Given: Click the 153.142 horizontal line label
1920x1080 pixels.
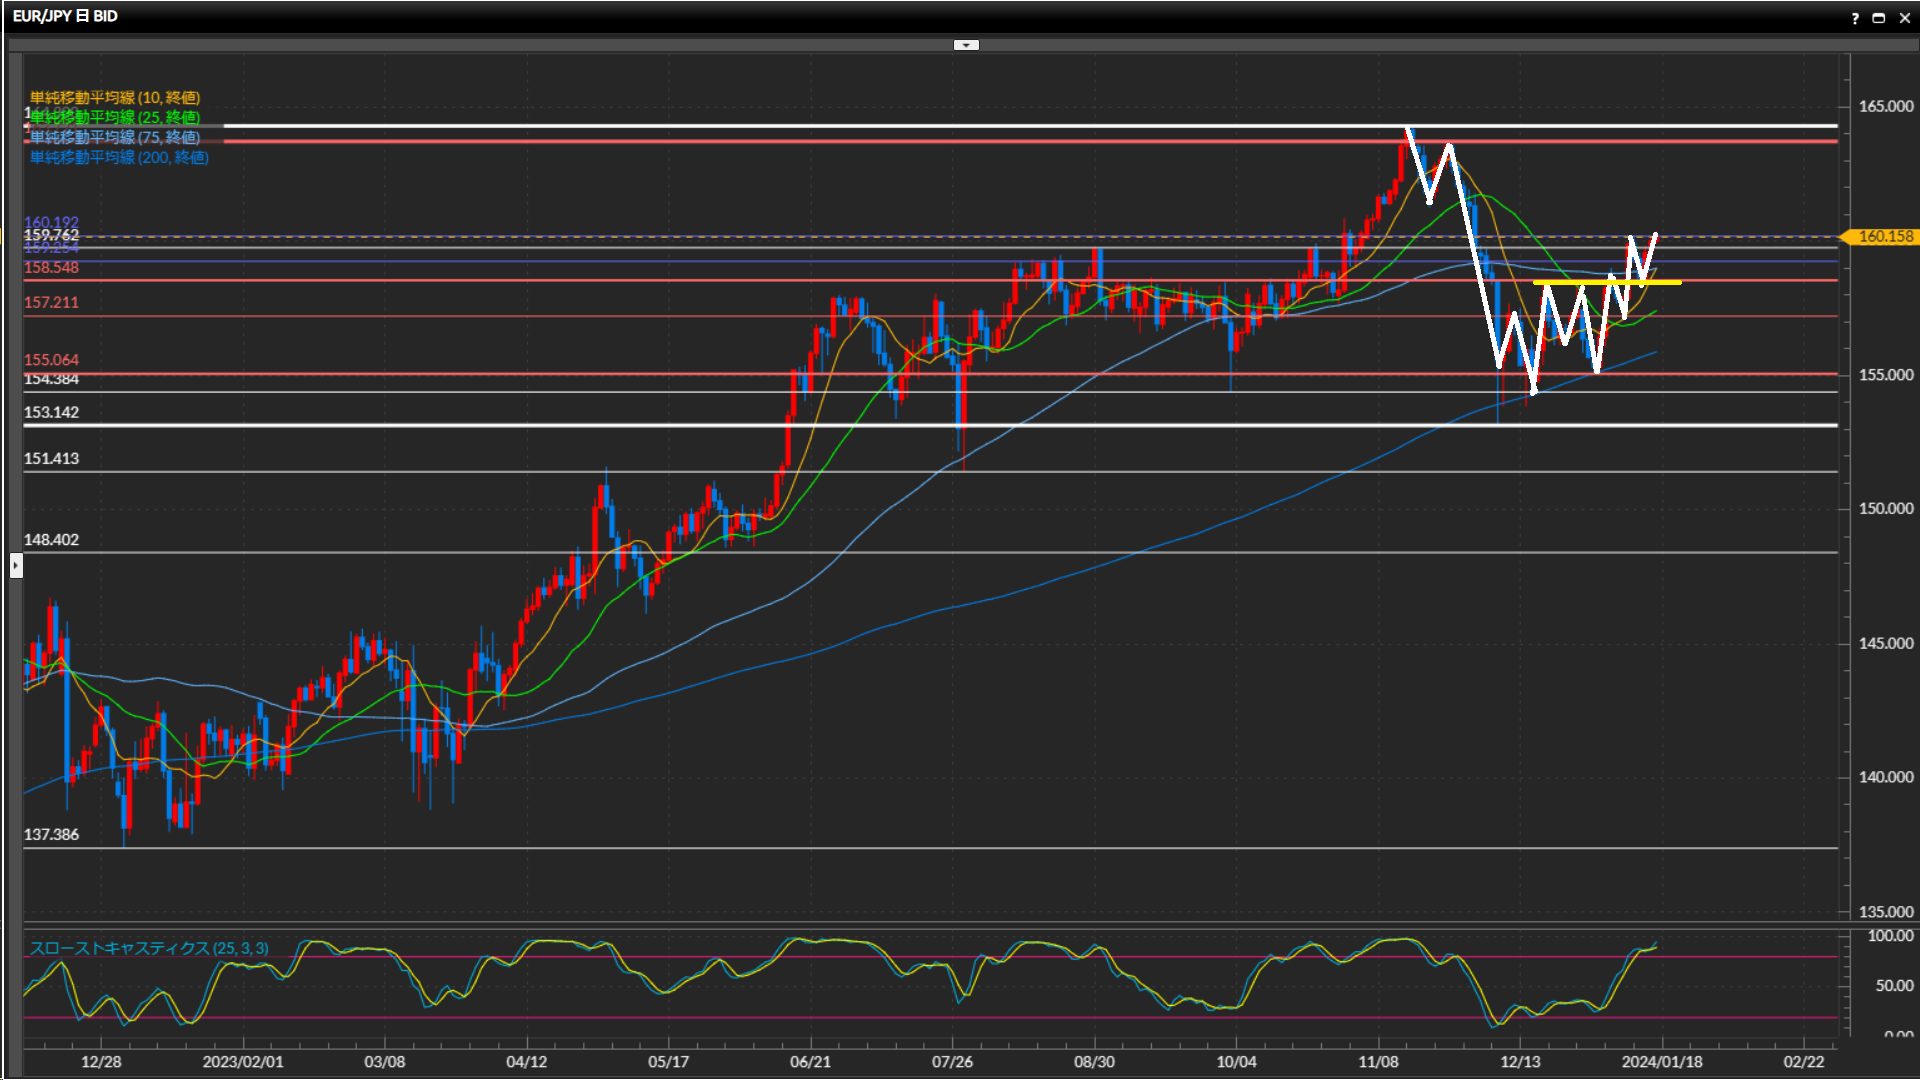Looking at the screenshot, I should click(x=51, y=412).
